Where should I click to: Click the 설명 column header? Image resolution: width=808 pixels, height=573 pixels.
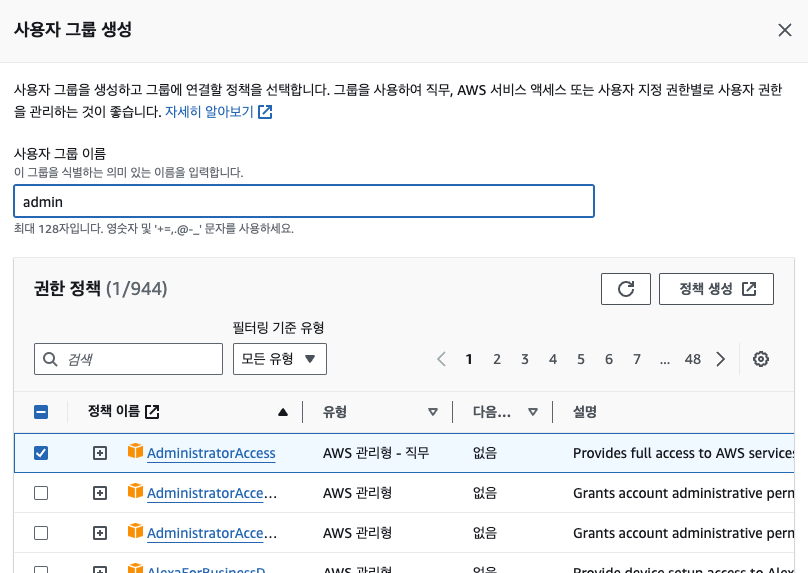[x=585, y=412]
